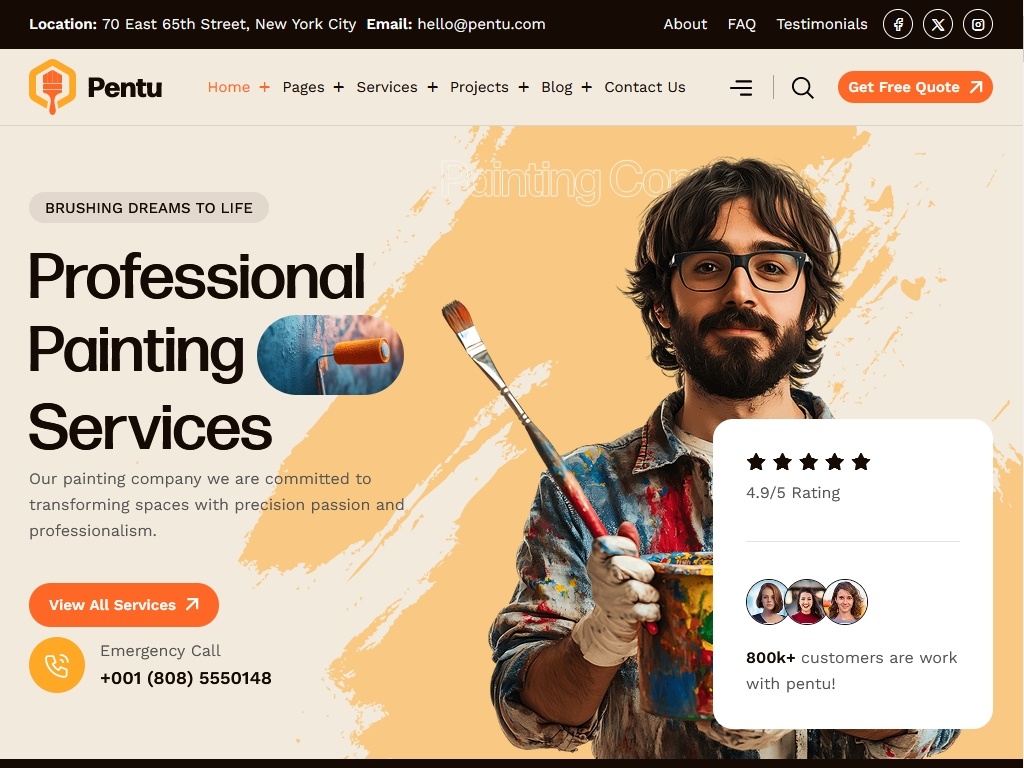The image size is (1024, 768).
Task: Open the Contact Us menu item
Action: pos(645,87)
